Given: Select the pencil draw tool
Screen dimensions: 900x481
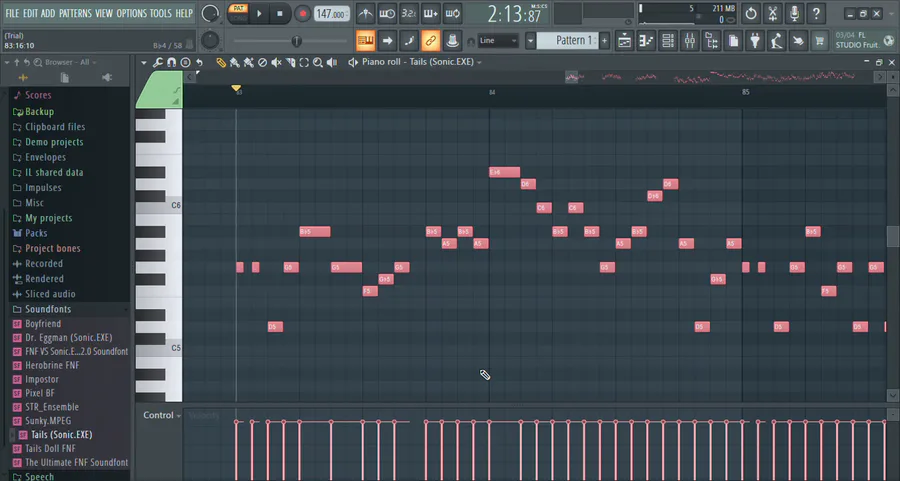Looking at the screenshot, I should click(x=221, y=62).
